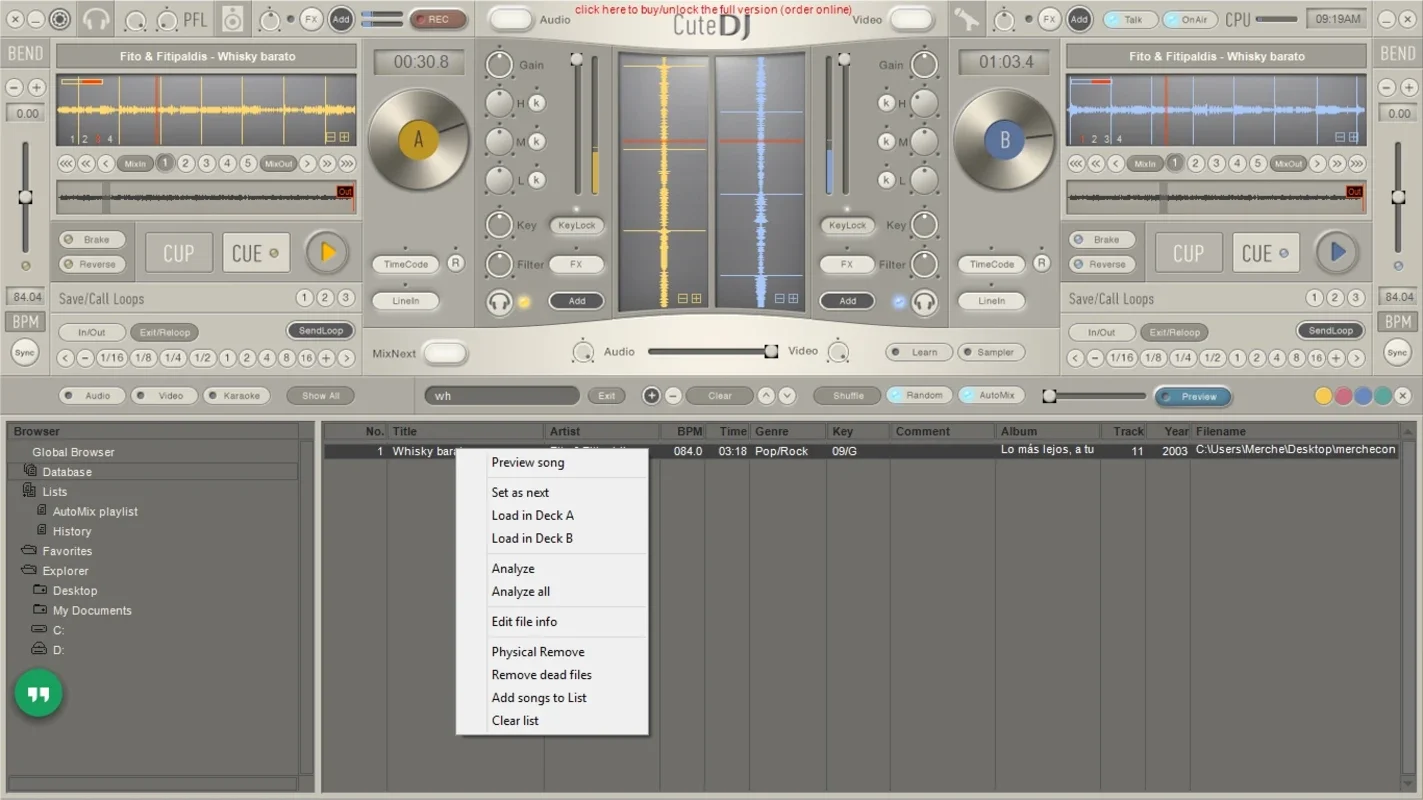Toggle AutoMix mode
This screenshot has height=800, width=1423.
point(991,395)
